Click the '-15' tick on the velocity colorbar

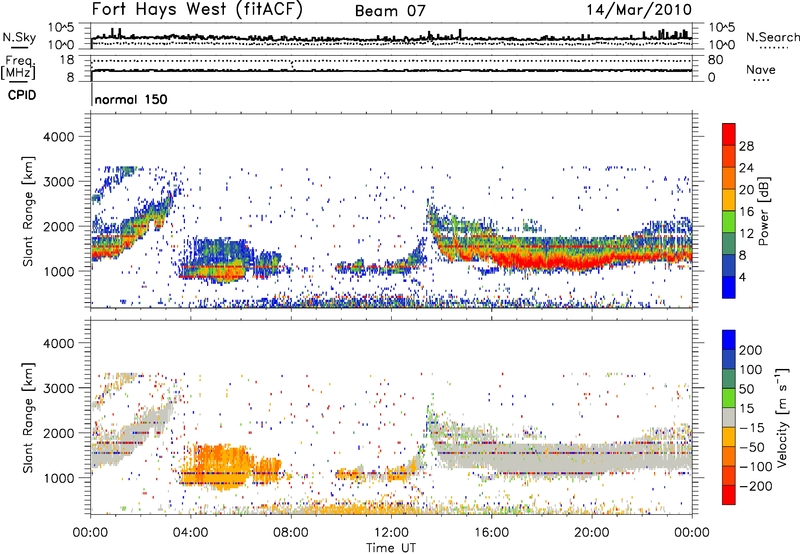[x=752, y=427]
